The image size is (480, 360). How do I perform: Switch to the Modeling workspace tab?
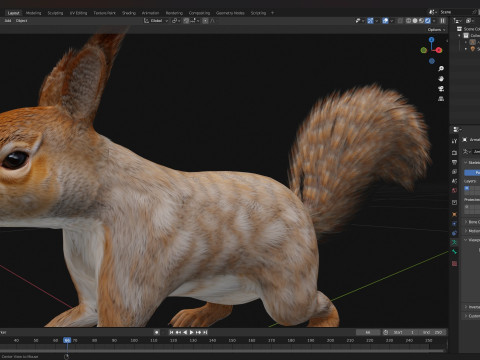(33, 13)
